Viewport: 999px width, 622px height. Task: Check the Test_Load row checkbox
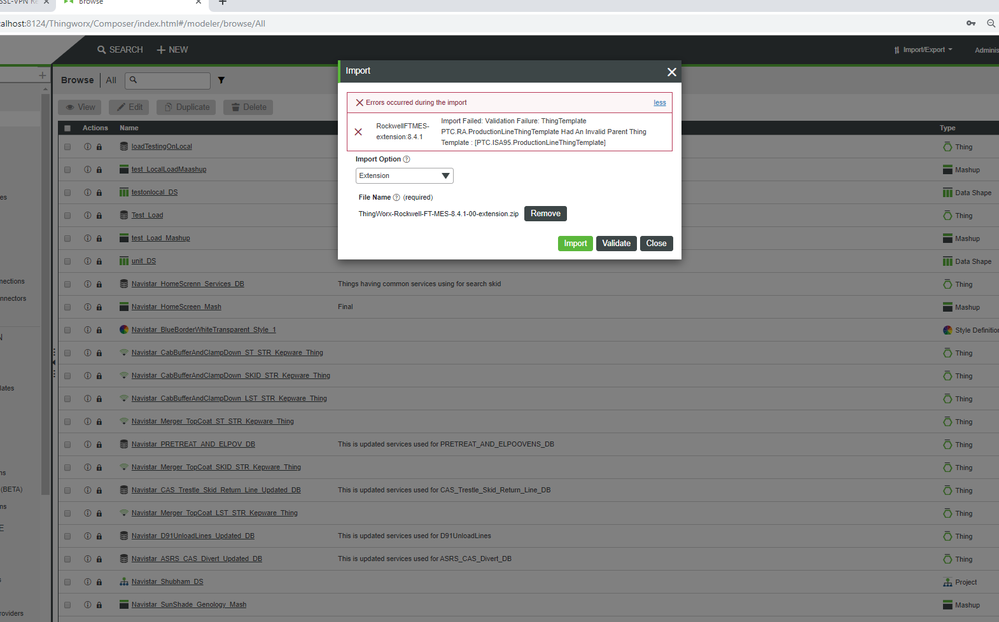coord(68,215)
